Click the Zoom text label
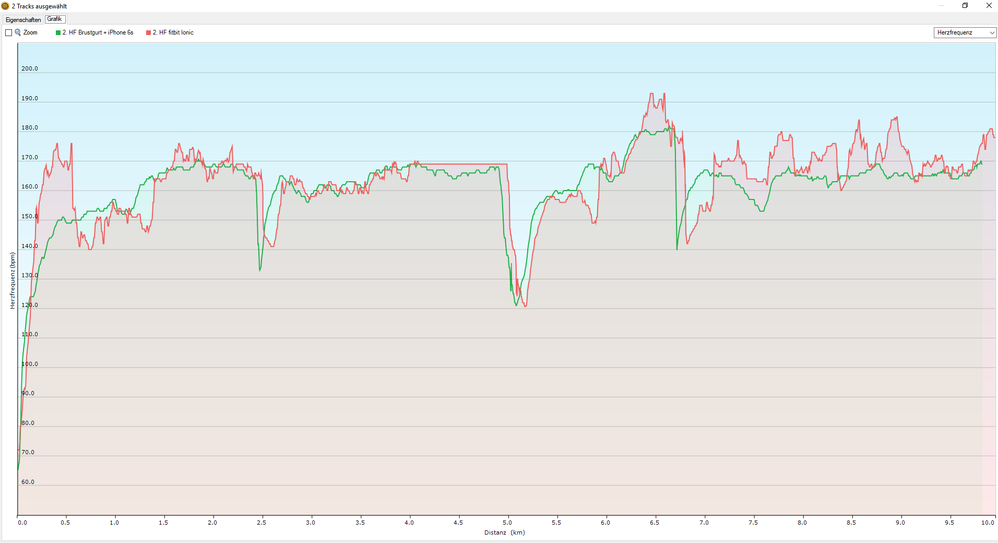998x543 pixels. pyautogui.click(x=31, y=33)
